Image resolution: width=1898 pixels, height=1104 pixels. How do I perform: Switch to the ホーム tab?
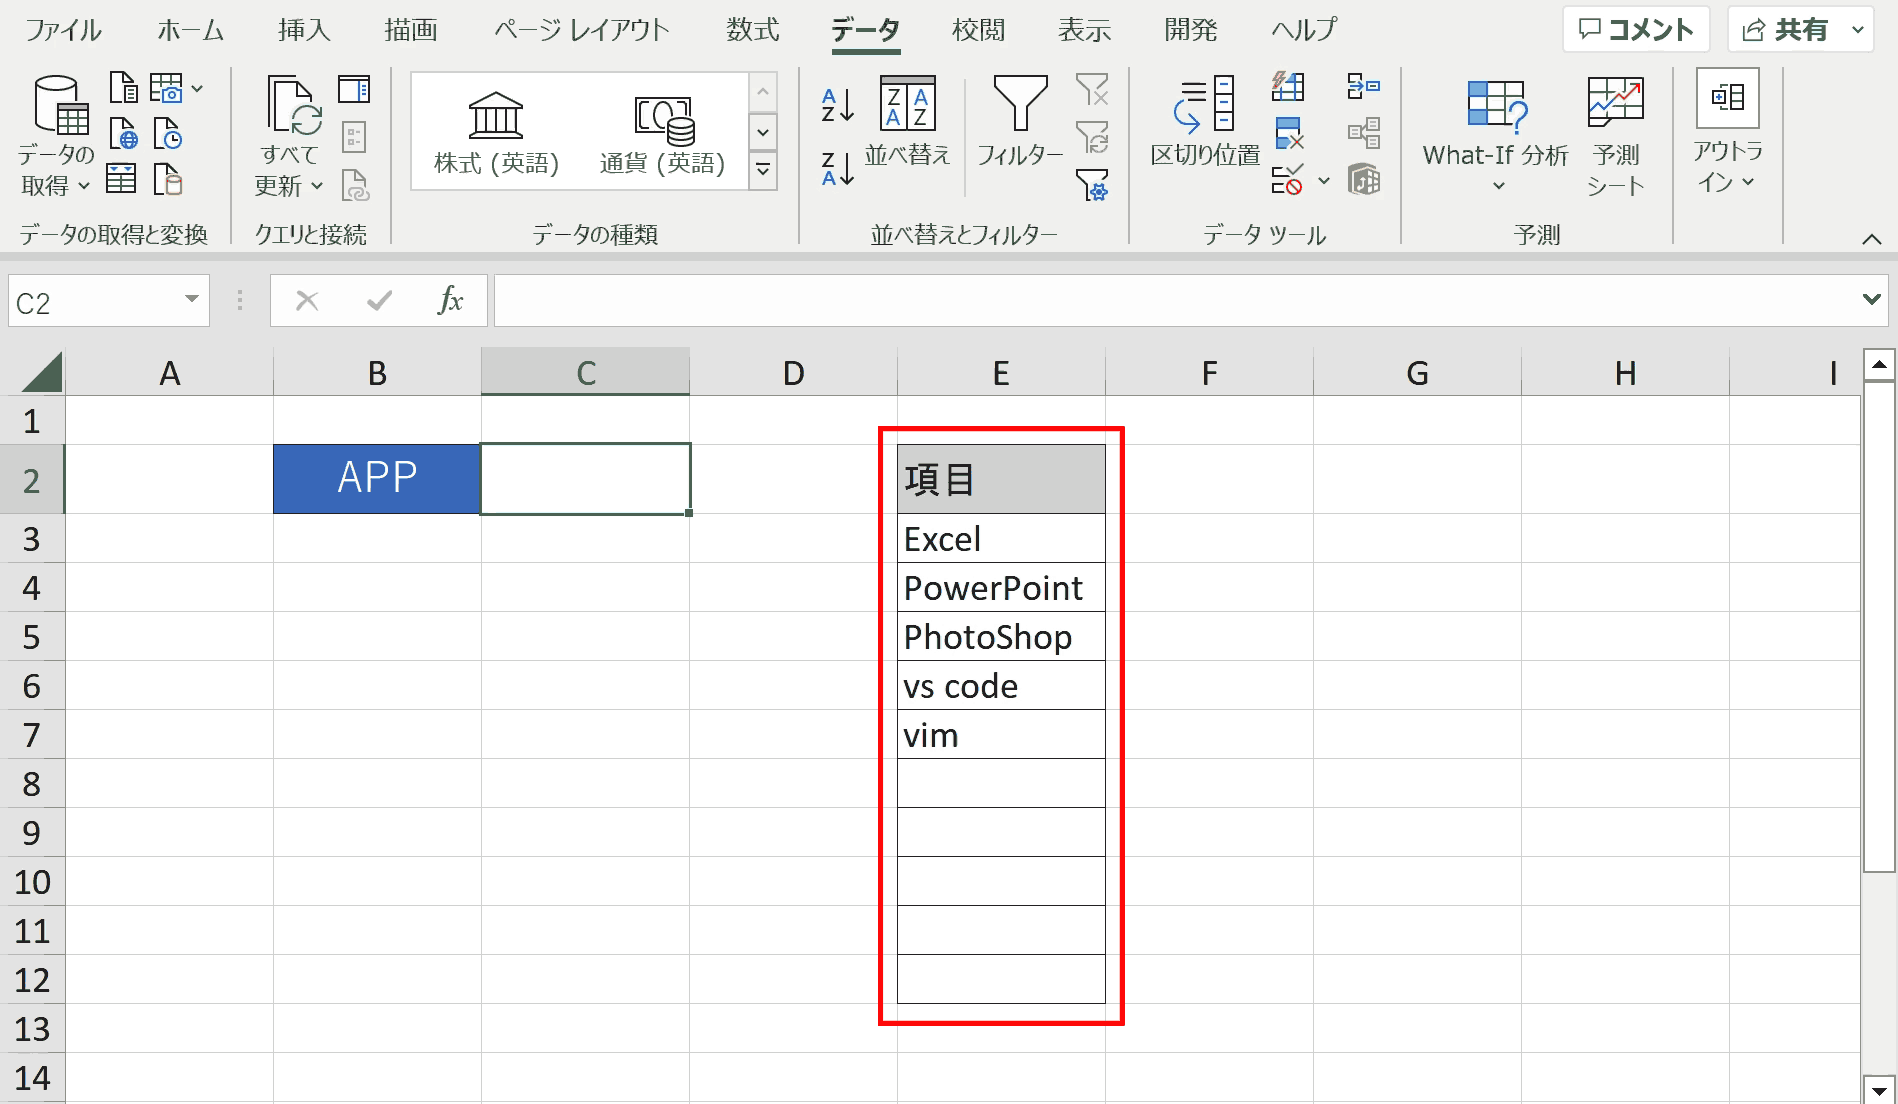click(x=190, y=30)
